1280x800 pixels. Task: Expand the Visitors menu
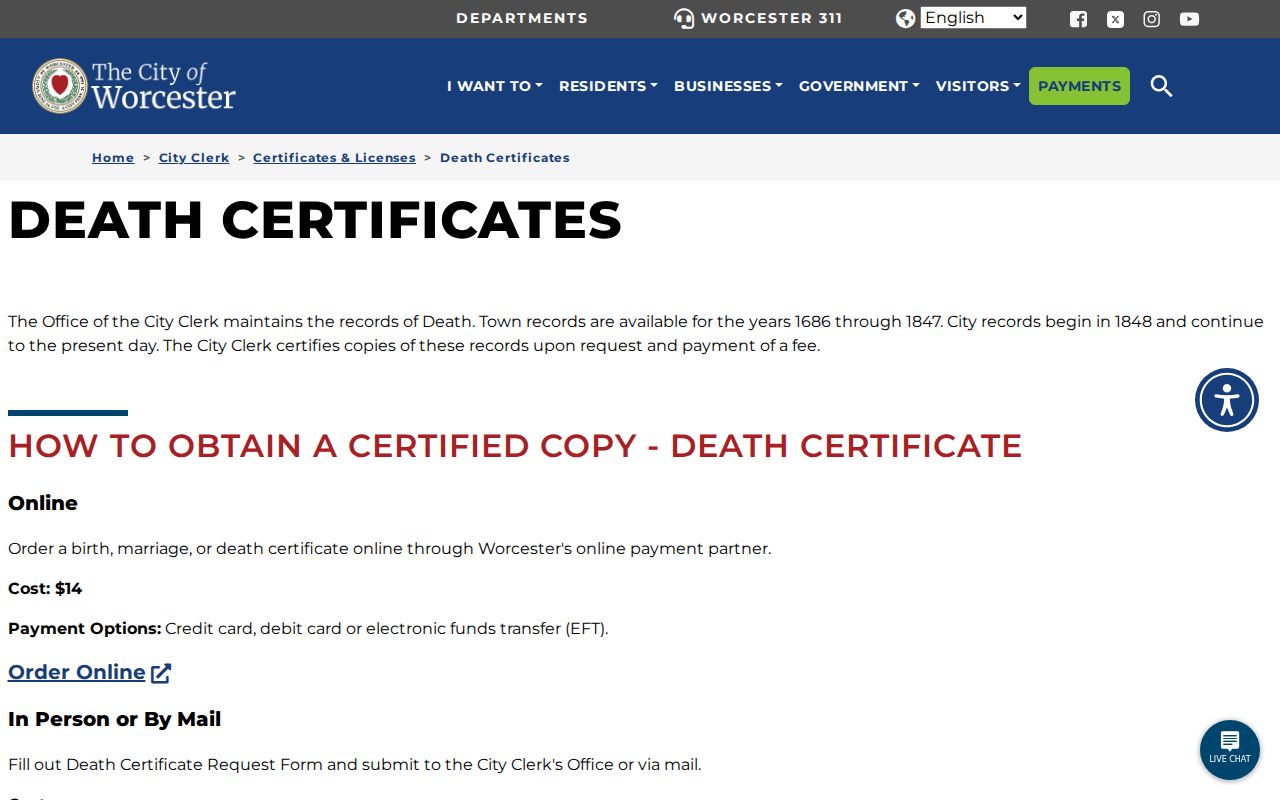(978, 86)
